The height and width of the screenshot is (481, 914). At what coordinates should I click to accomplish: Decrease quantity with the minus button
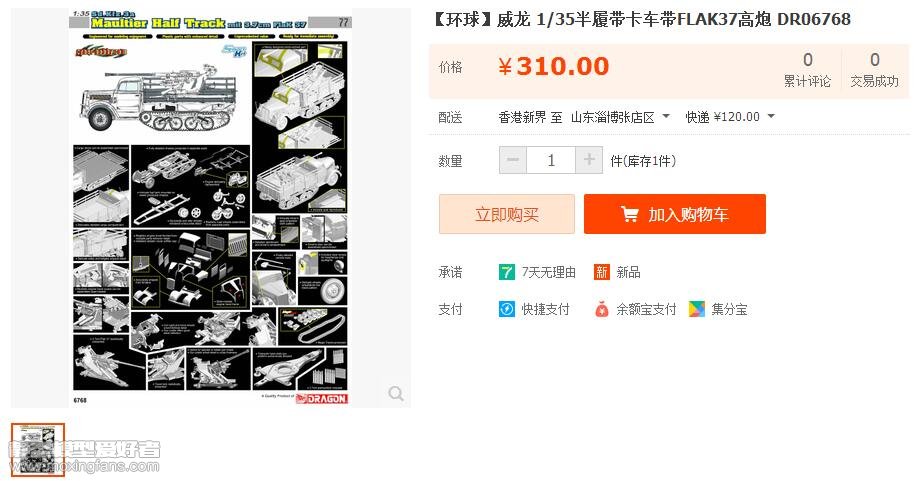(x=513, y=160)
